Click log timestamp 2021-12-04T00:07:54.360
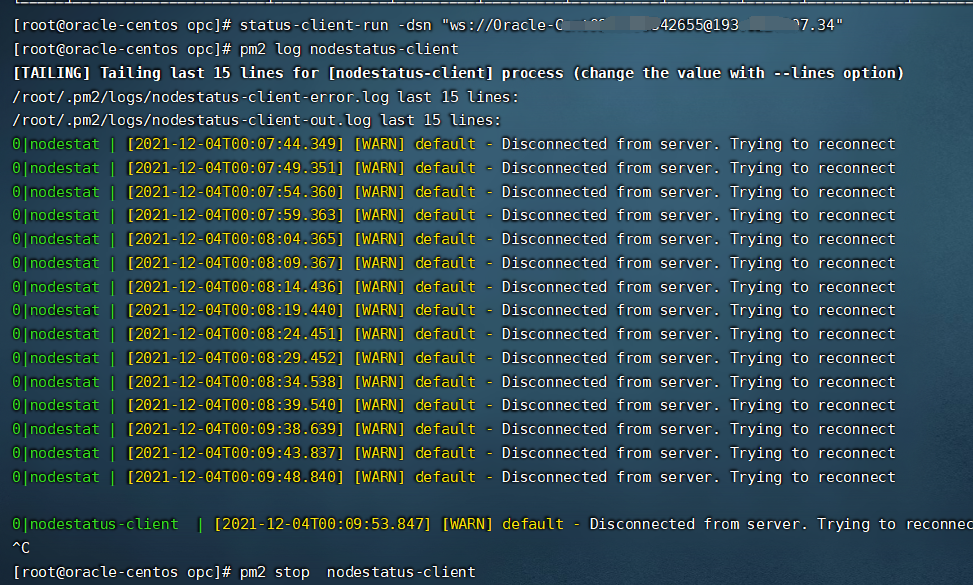This screenshot has width=973, height=585. pyautogui.click(x=235, y=192)
